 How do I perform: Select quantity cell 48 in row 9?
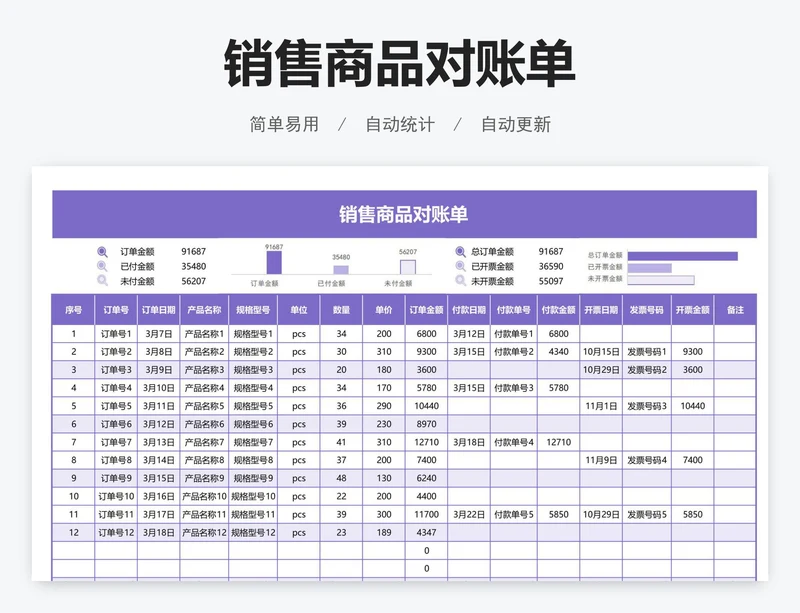tap(341, 478)
